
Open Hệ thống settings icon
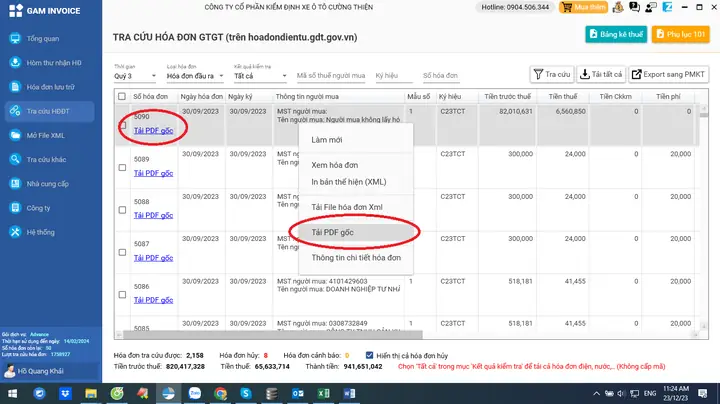click(x=14, y=232)
